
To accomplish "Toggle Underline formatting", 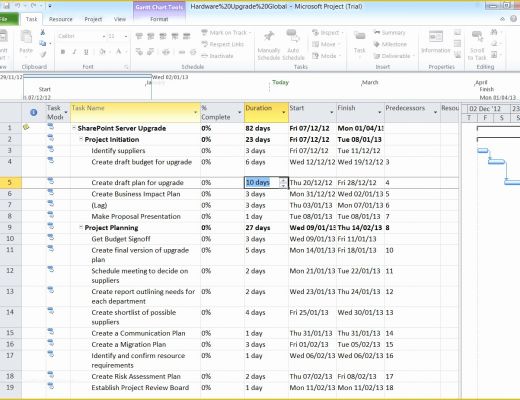I will [x=86, y=52].
